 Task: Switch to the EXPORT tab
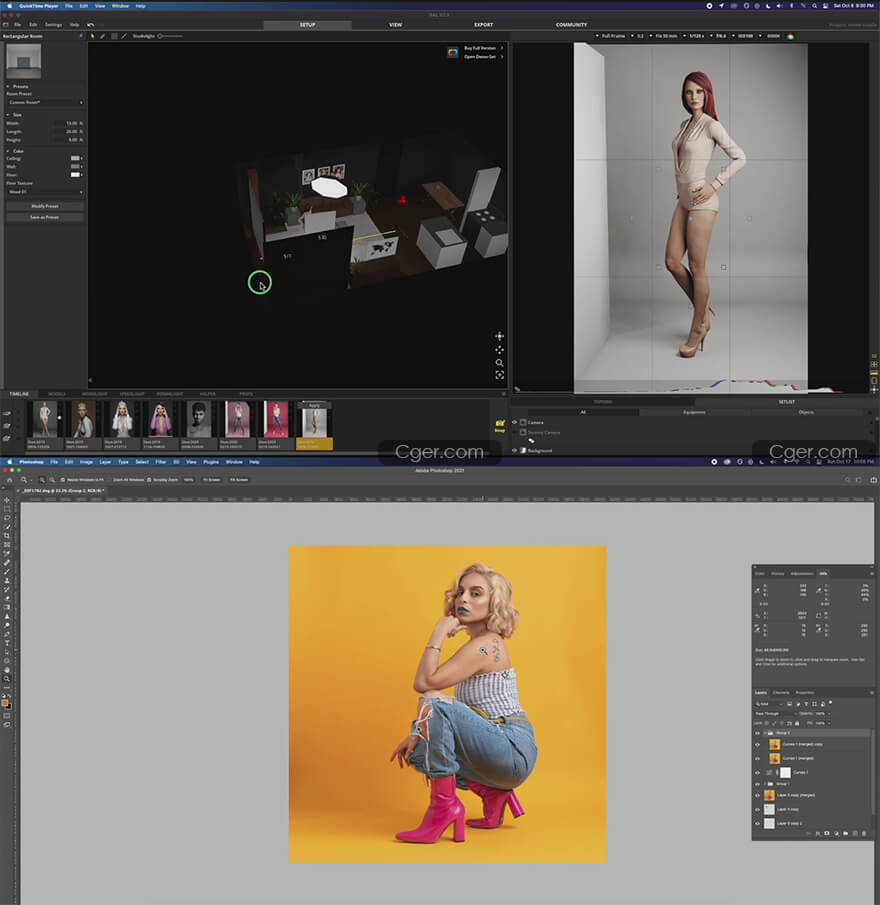coord(483,24)
